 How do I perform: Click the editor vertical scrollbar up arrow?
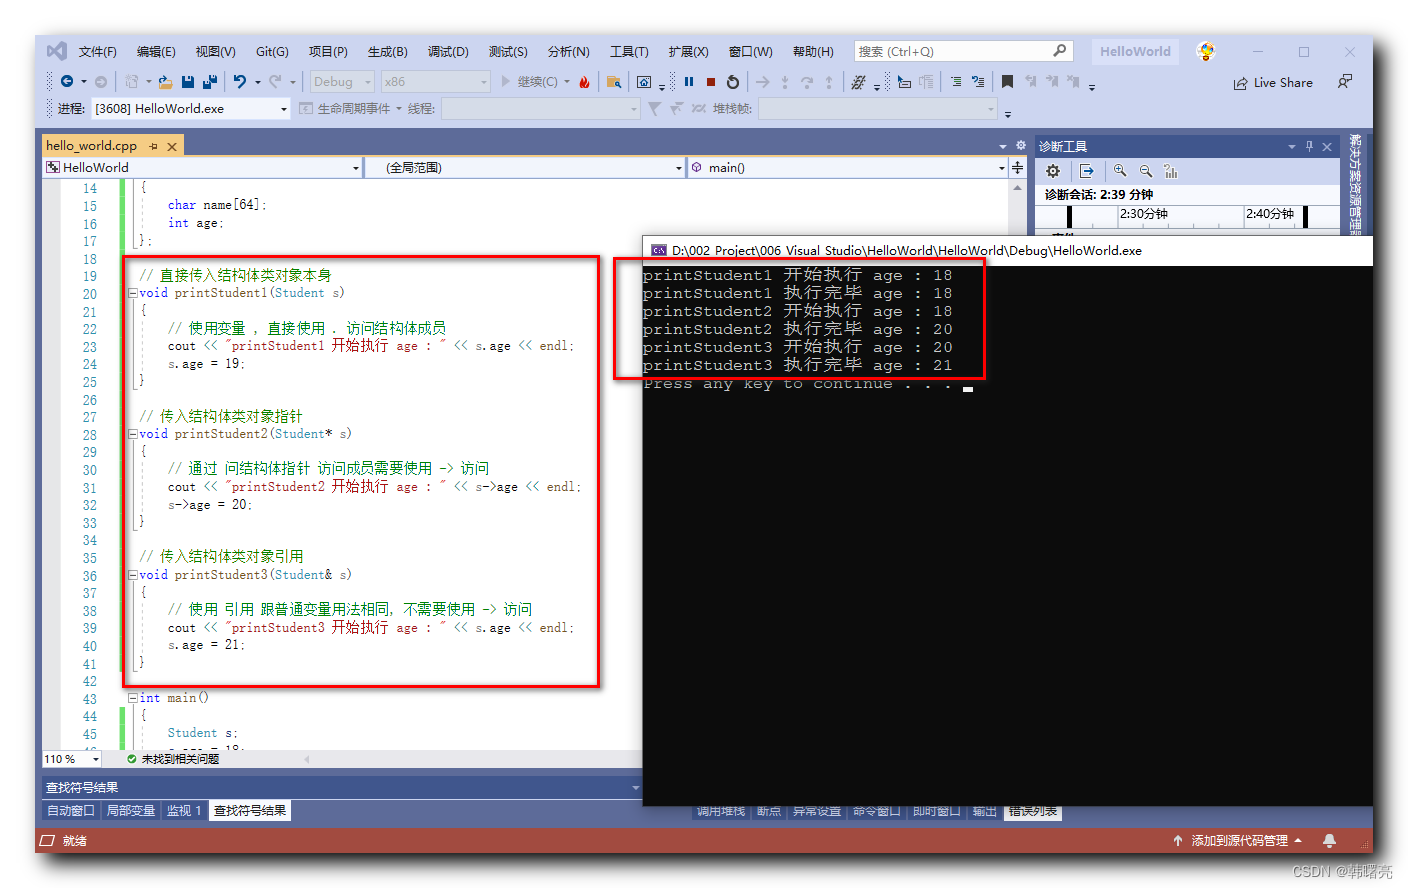pyautogui.click(x=1018, y=188)
